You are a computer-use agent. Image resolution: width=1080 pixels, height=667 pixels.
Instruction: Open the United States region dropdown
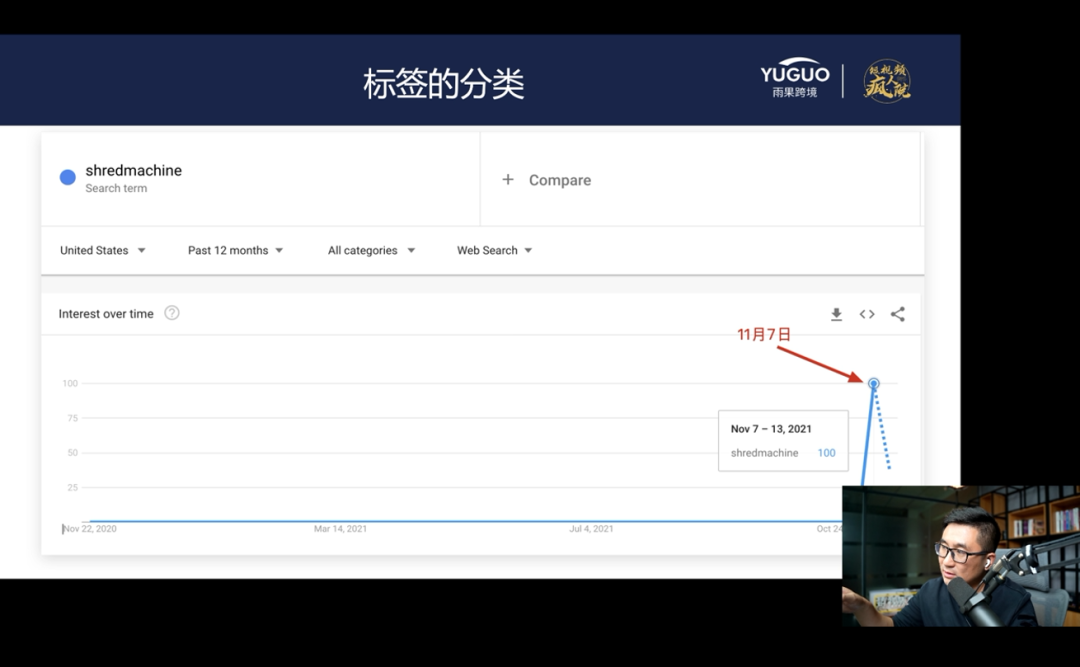click(x=103, y=250)
